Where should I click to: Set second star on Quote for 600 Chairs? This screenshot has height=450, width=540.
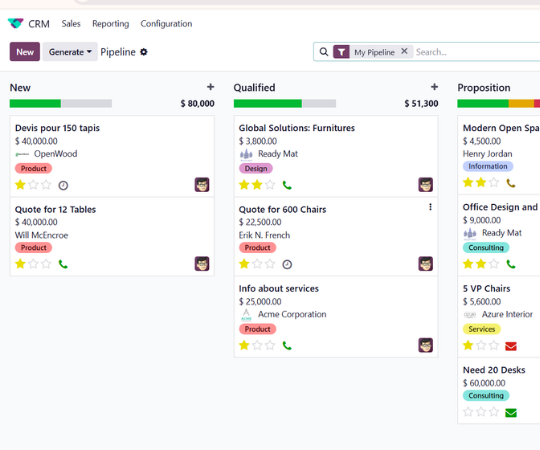[257, 264]
